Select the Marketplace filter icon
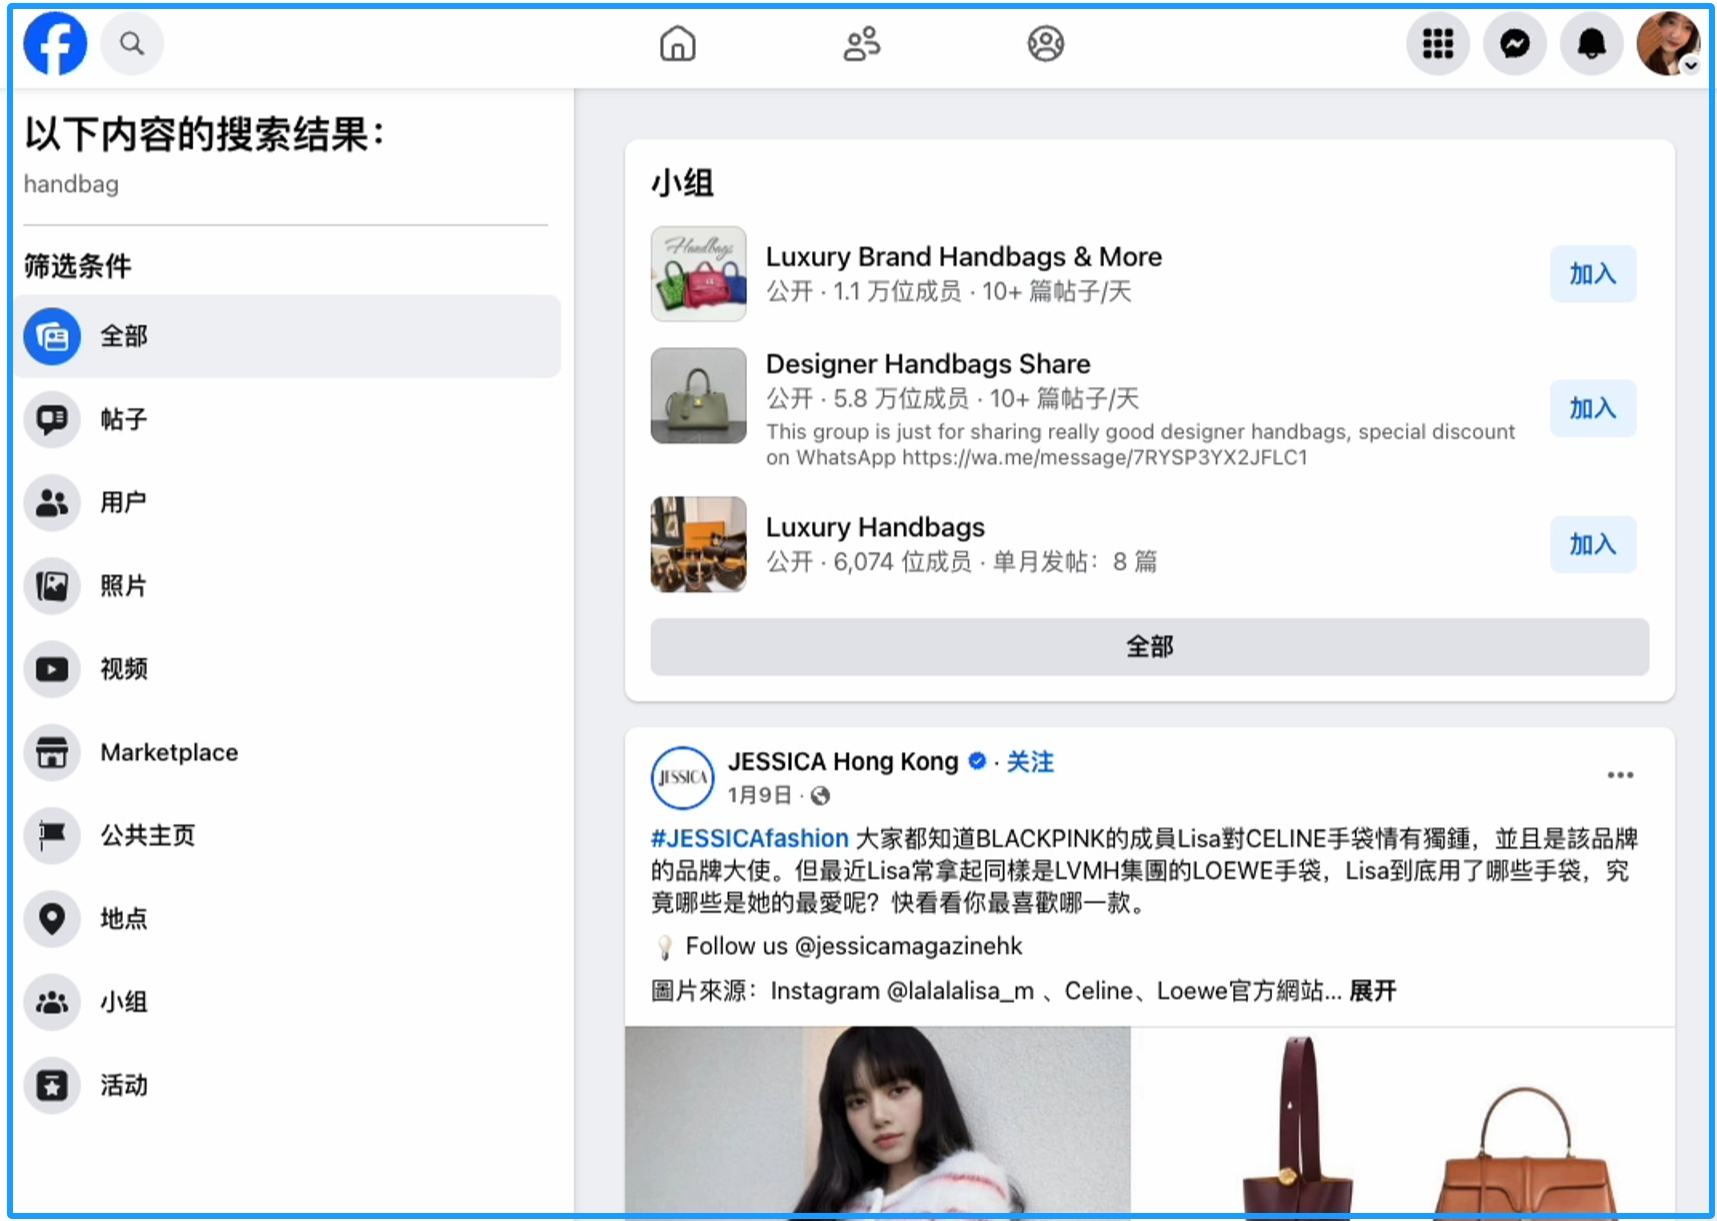Screen dimensions: 1717x1221 click(52, 752)
